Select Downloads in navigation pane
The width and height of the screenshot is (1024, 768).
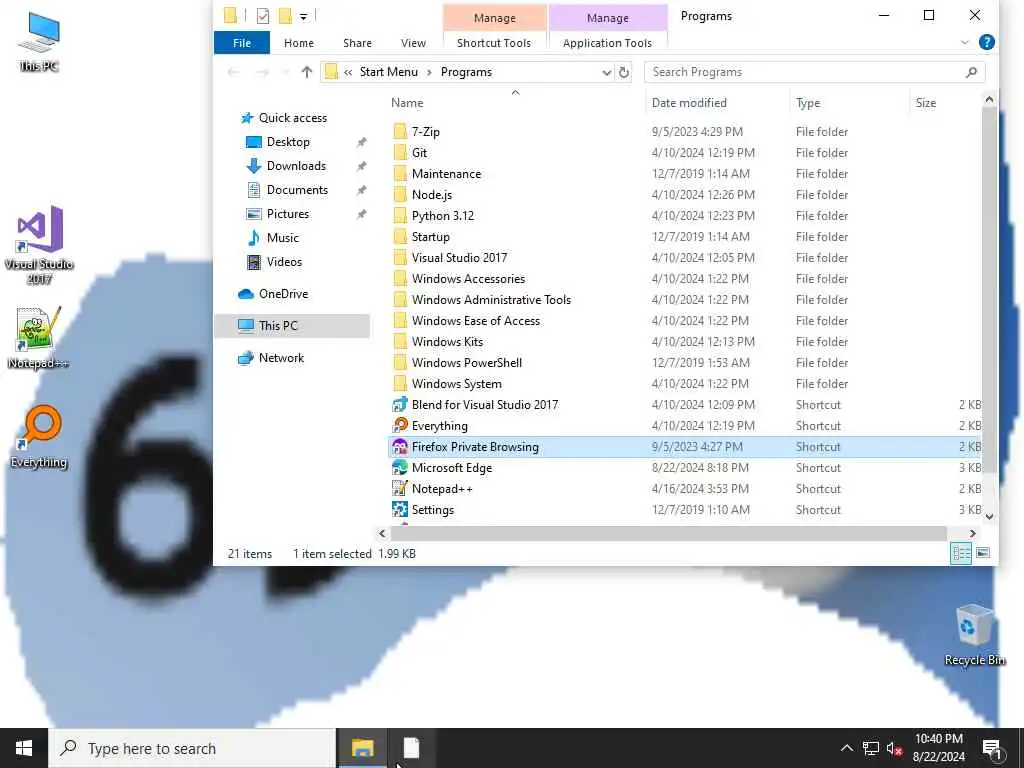(296, 166)
